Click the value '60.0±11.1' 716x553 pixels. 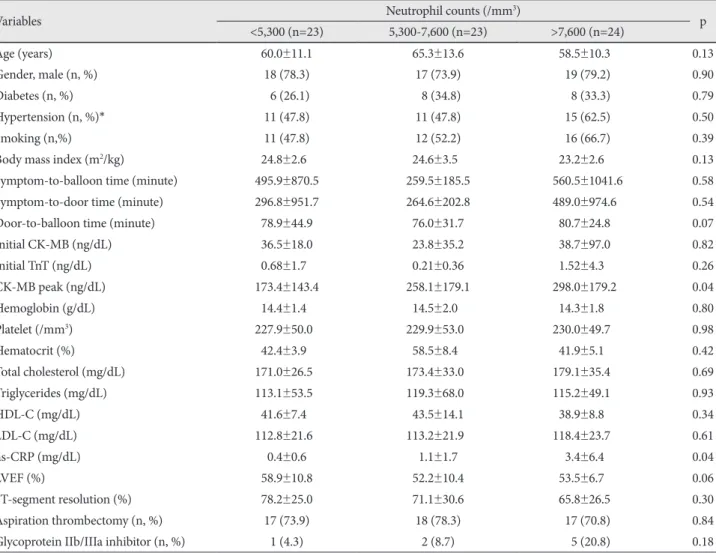point(286,53)
